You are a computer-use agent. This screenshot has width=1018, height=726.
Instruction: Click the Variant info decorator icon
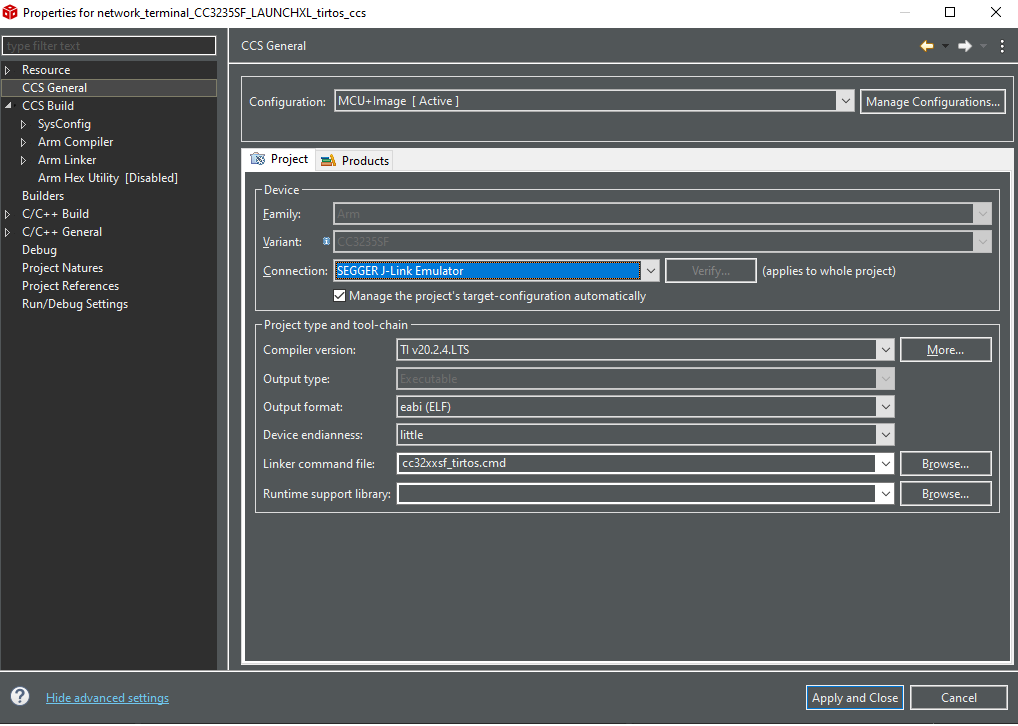click(x=326, y=241)
